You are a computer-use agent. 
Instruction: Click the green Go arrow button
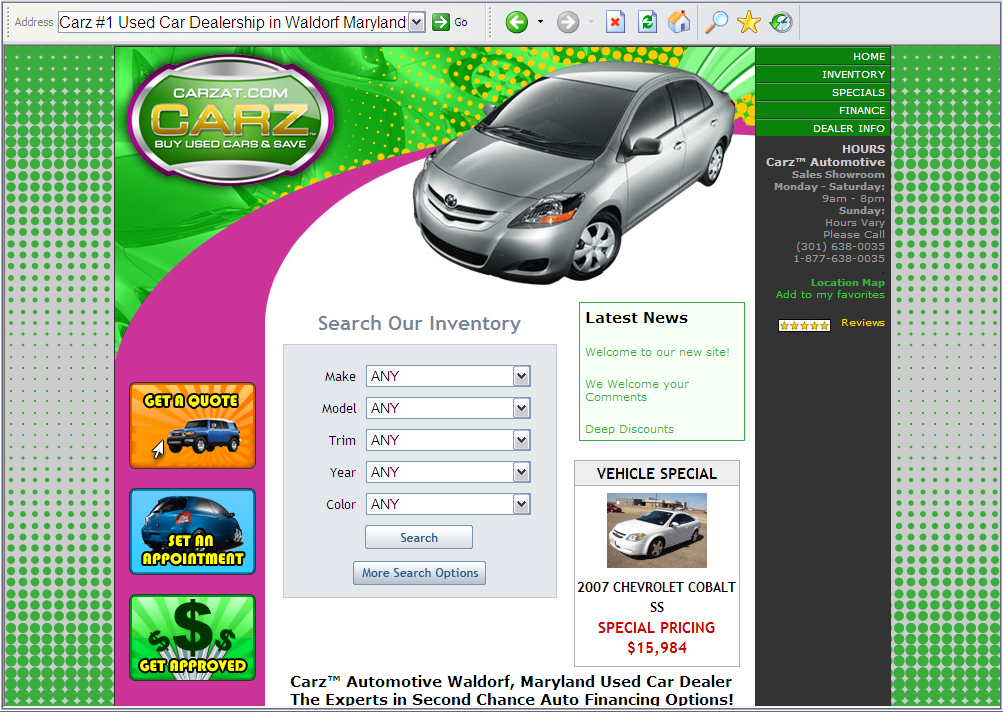(x=441, y=22)
